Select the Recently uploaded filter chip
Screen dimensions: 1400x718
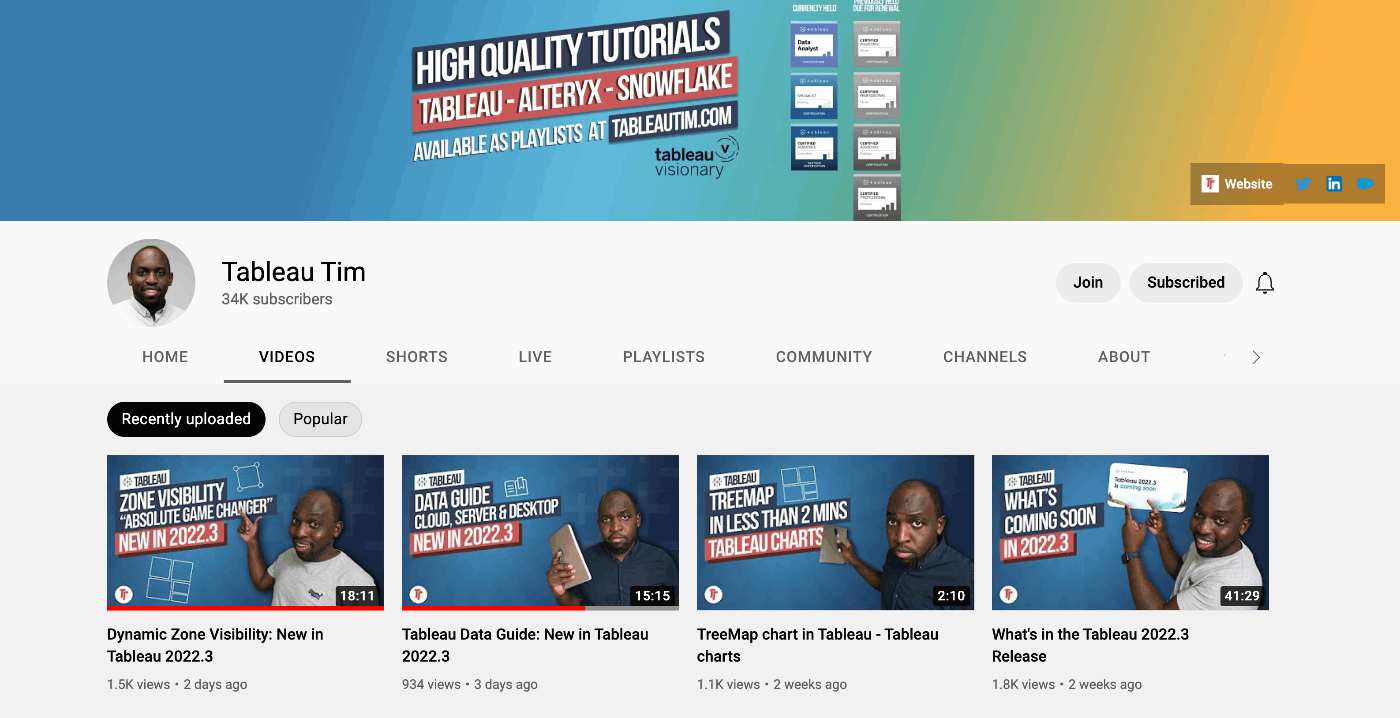click(x=186, y=419)
